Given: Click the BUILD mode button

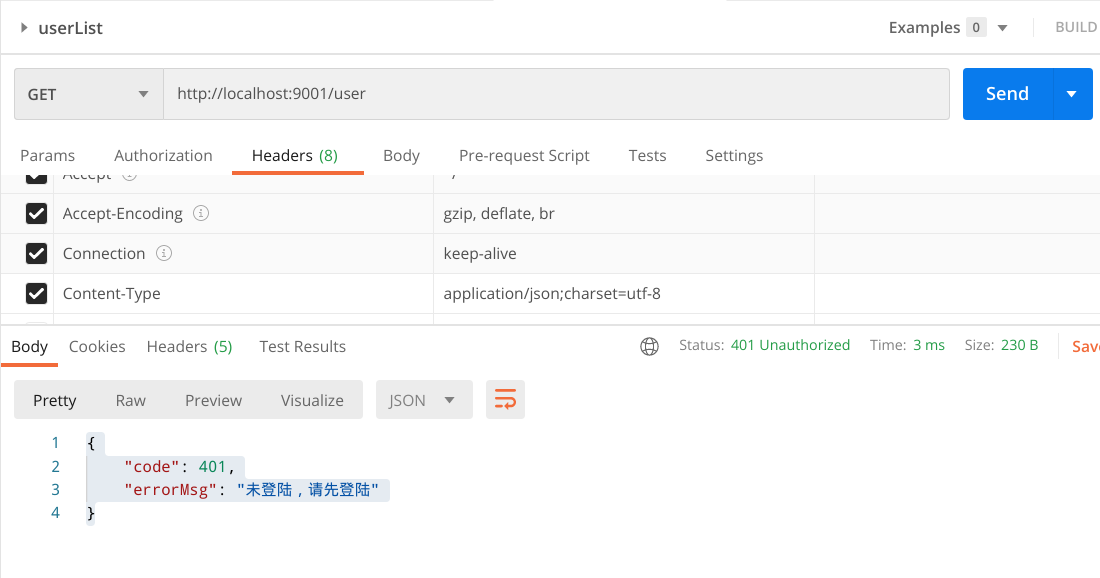Looking at the screenshot, I should (x=1076, y=28).
